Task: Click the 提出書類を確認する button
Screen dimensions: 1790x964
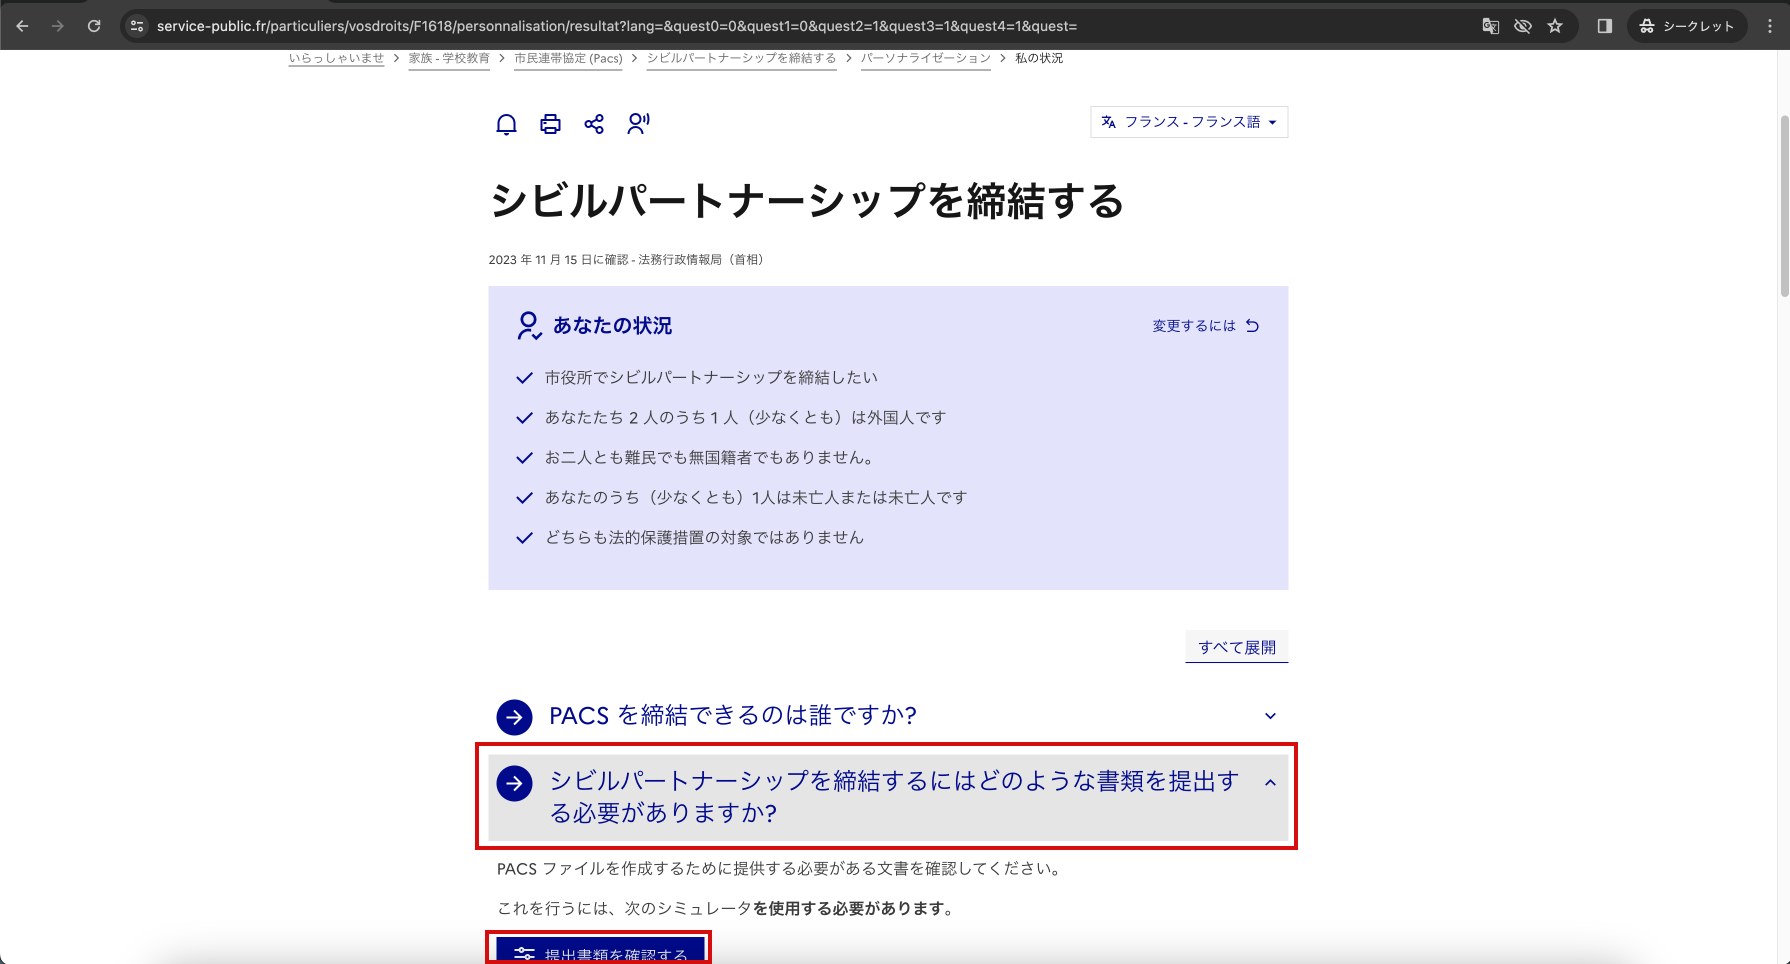Action: pos(600,951)
